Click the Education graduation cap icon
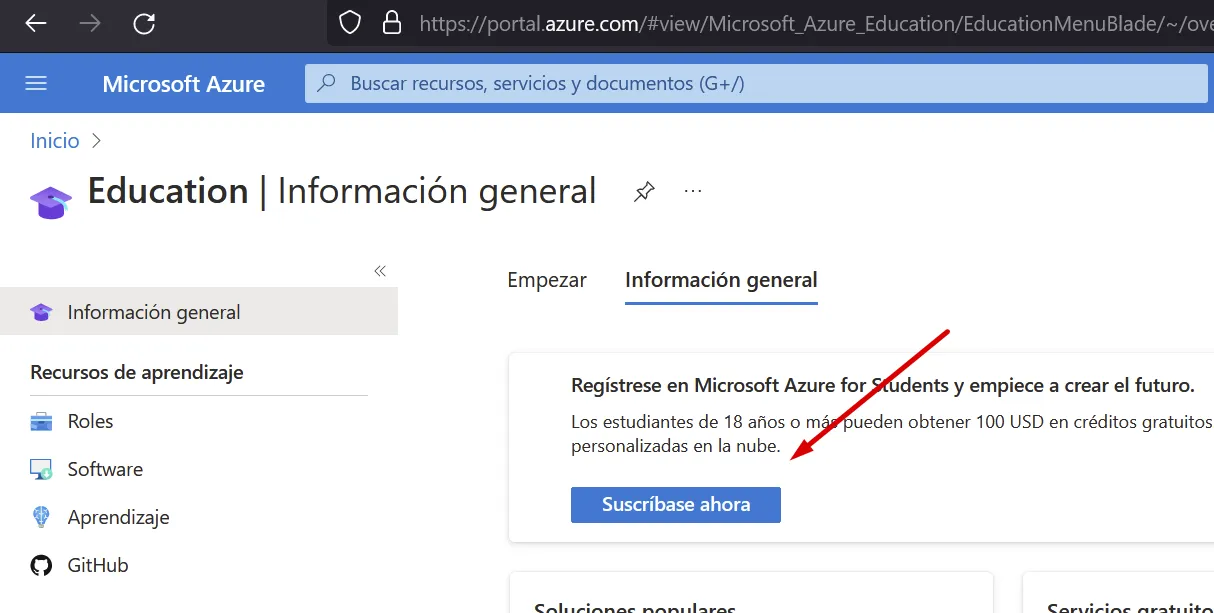 pyautogui.click(x=51, y=200)
